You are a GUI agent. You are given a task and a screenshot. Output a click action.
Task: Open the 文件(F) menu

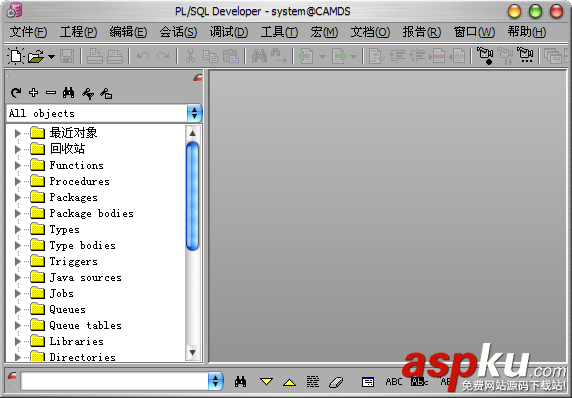[x=28, y=32]
